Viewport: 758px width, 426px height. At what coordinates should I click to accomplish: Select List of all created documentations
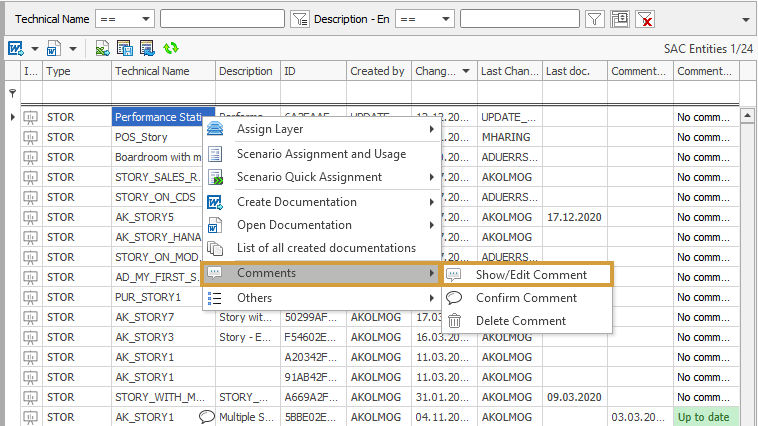click(x=326, y=248)
